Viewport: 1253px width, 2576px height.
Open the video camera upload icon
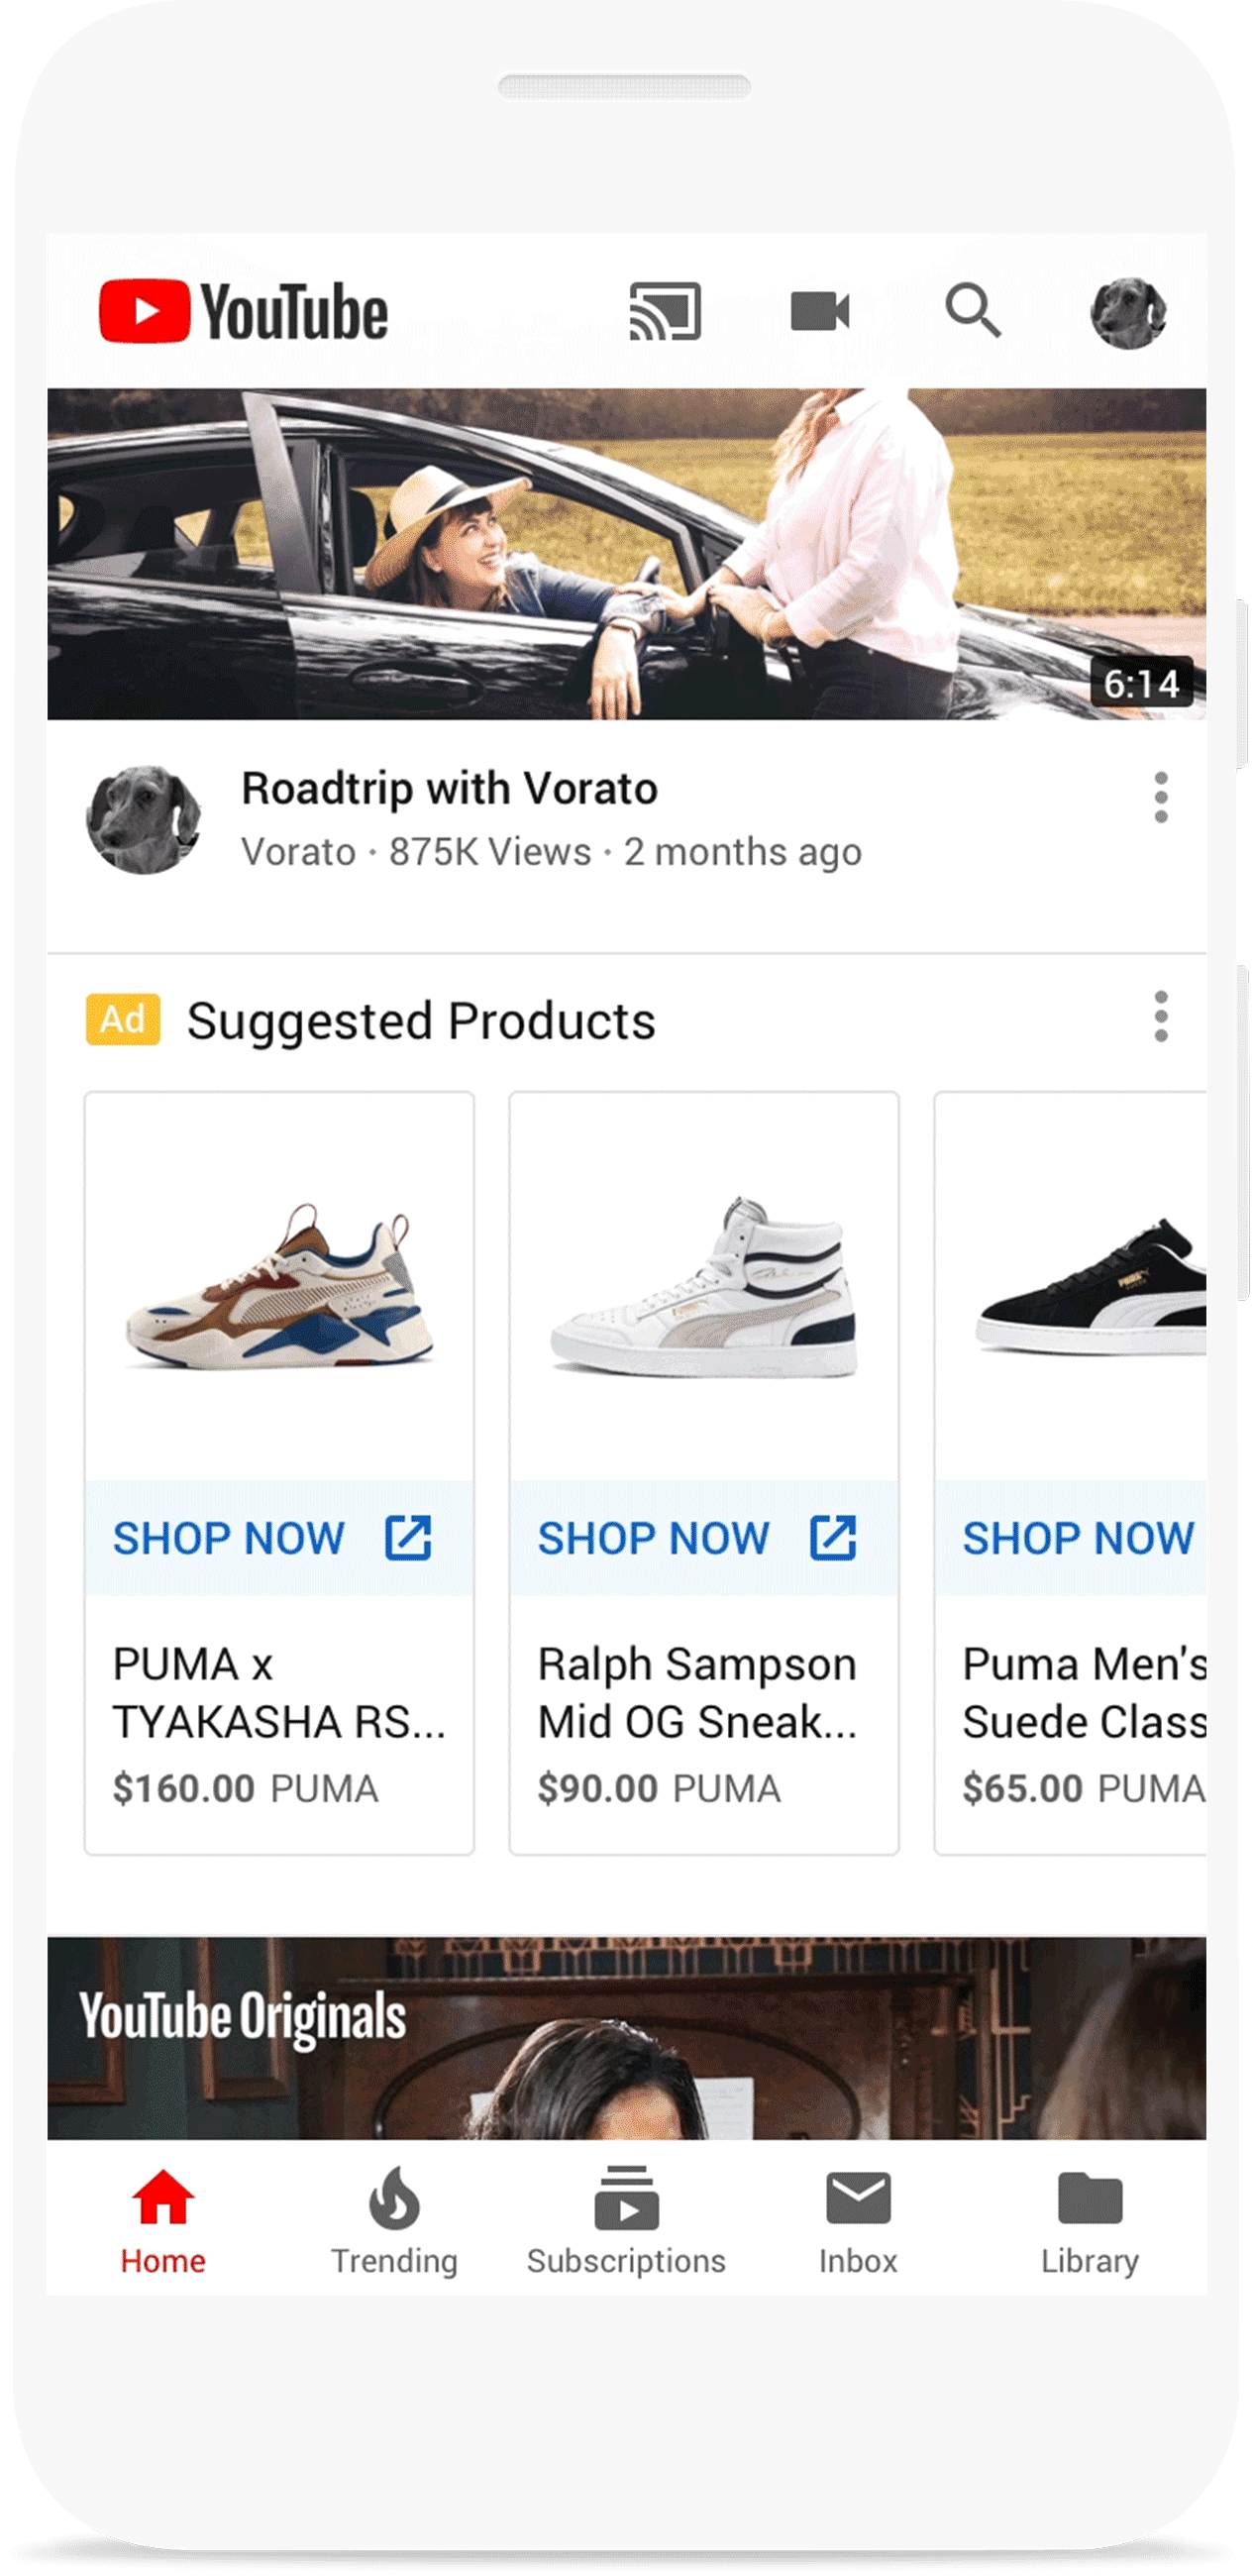click(x=819, y=311)
